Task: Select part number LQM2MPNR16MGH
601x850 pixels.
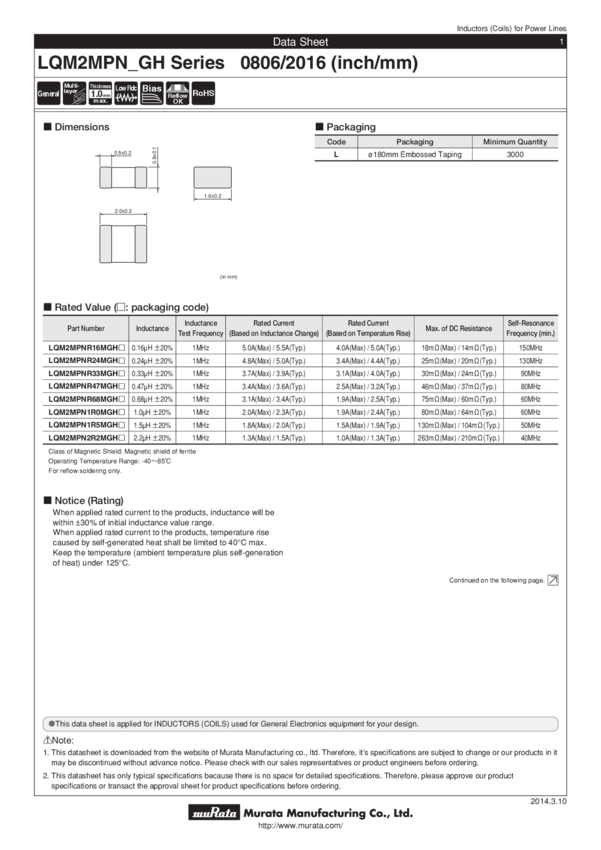Action: pyautogui.click(x=86, y=347)
